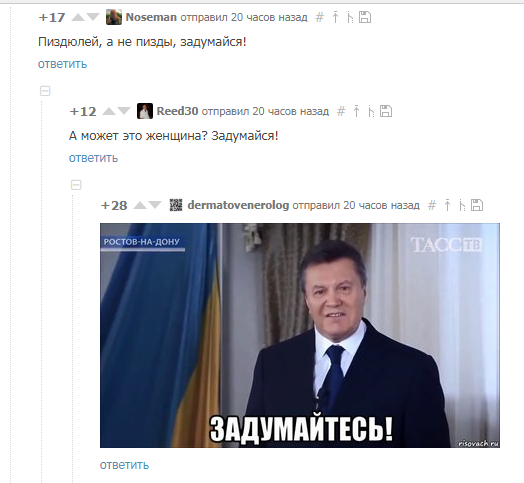Open Noseman's user profile name
524x483 pixels.
coord(151,17)
